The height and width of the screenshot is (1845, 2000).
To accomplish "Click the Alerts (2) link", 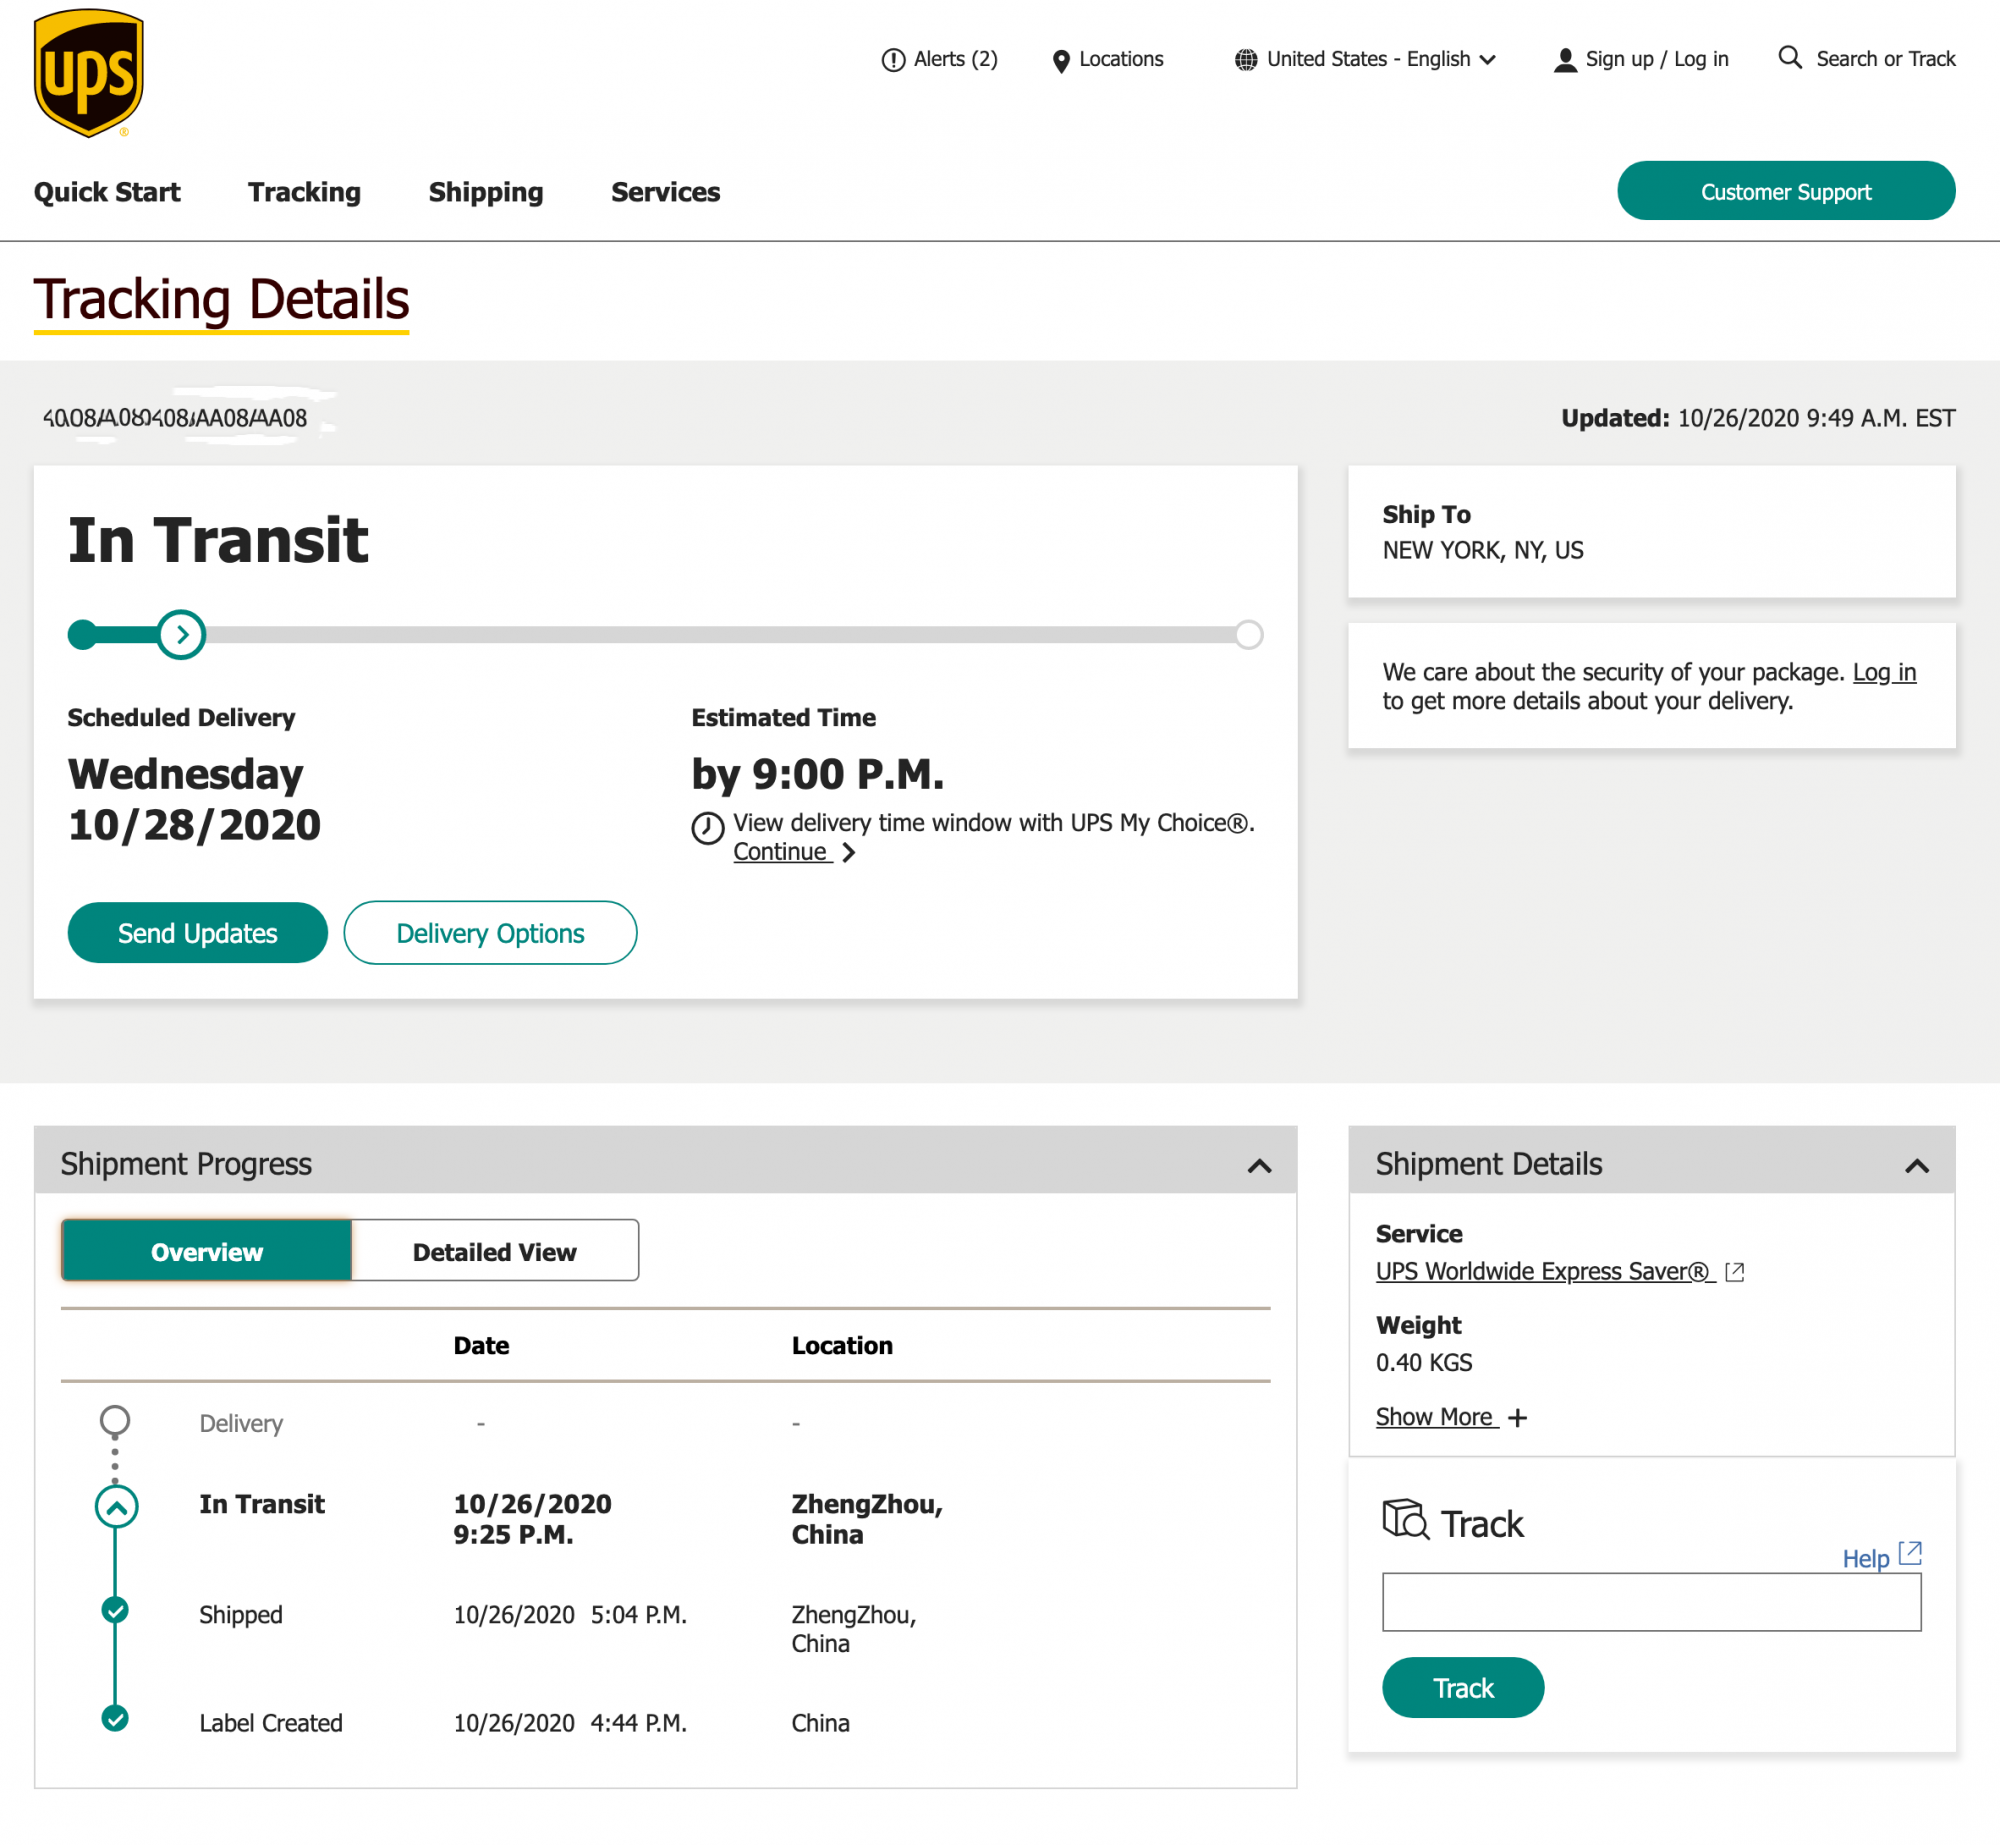I will [955, 59].
